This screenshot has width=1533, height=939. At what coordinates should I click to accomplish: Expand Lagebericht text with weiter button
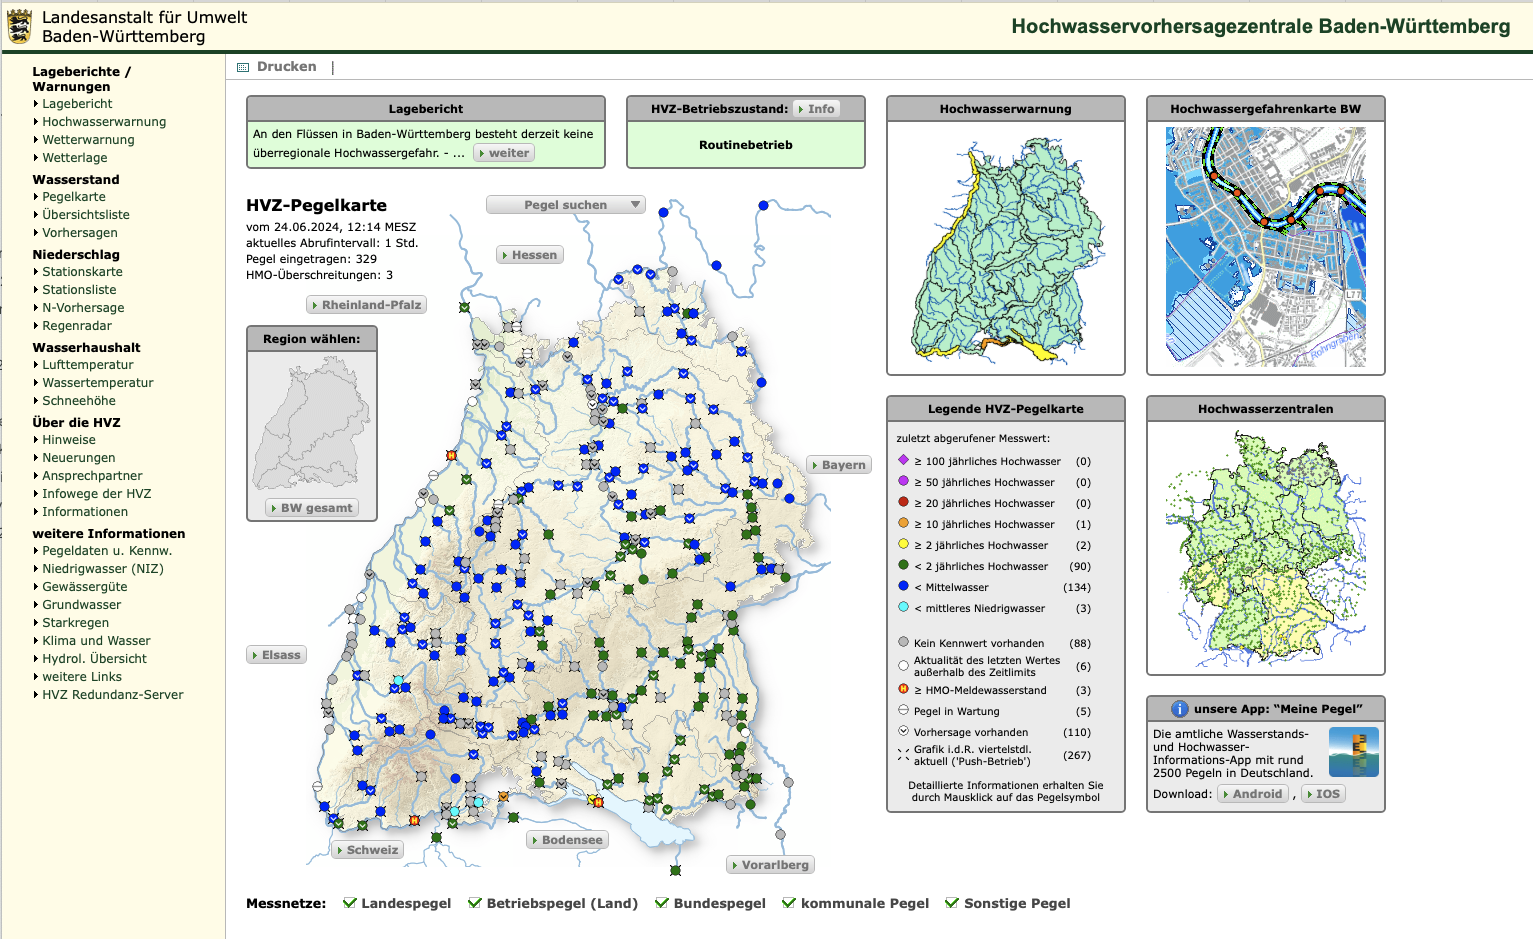click(505, 153)
